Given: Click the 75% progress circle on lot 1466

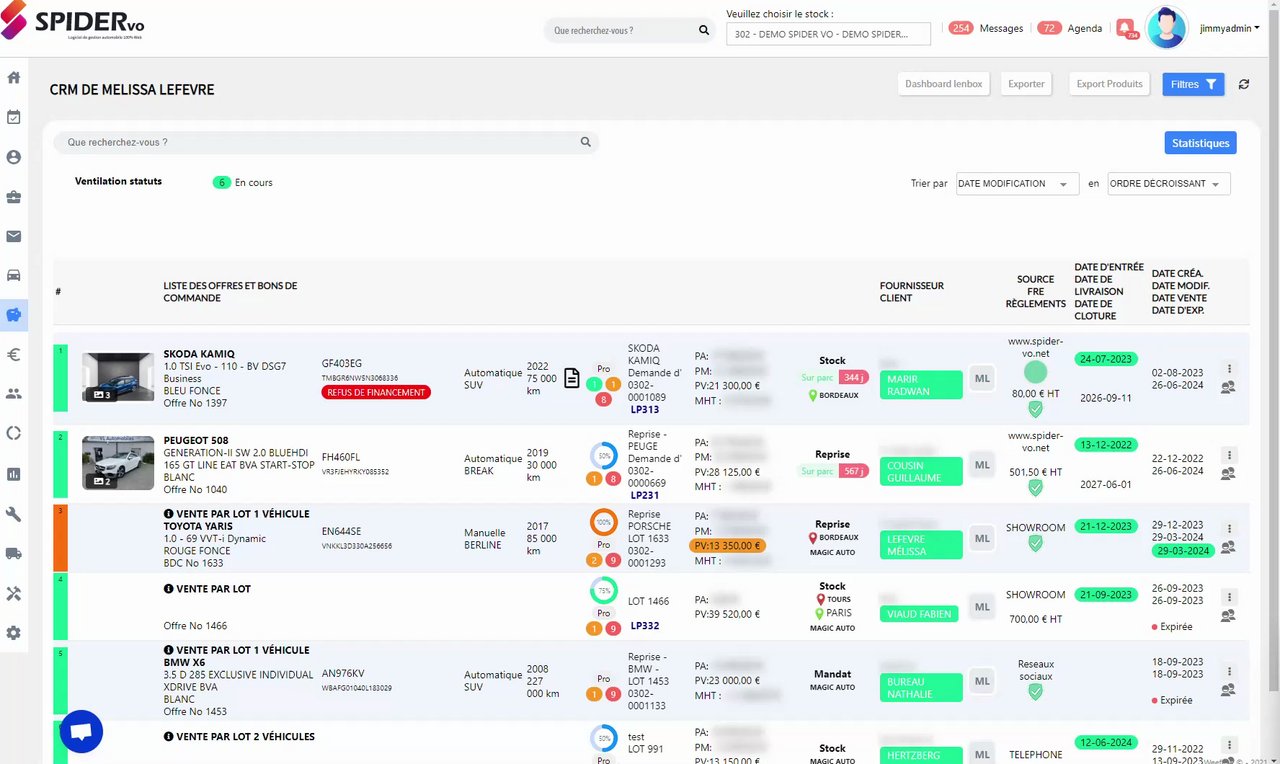Looking at the screenshot, I should tap(604, 590).
